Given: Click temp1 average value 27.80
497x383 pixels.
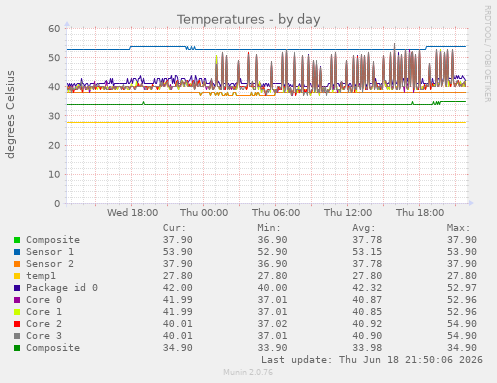Looking at the screenshot, I should tap(367, 276).
